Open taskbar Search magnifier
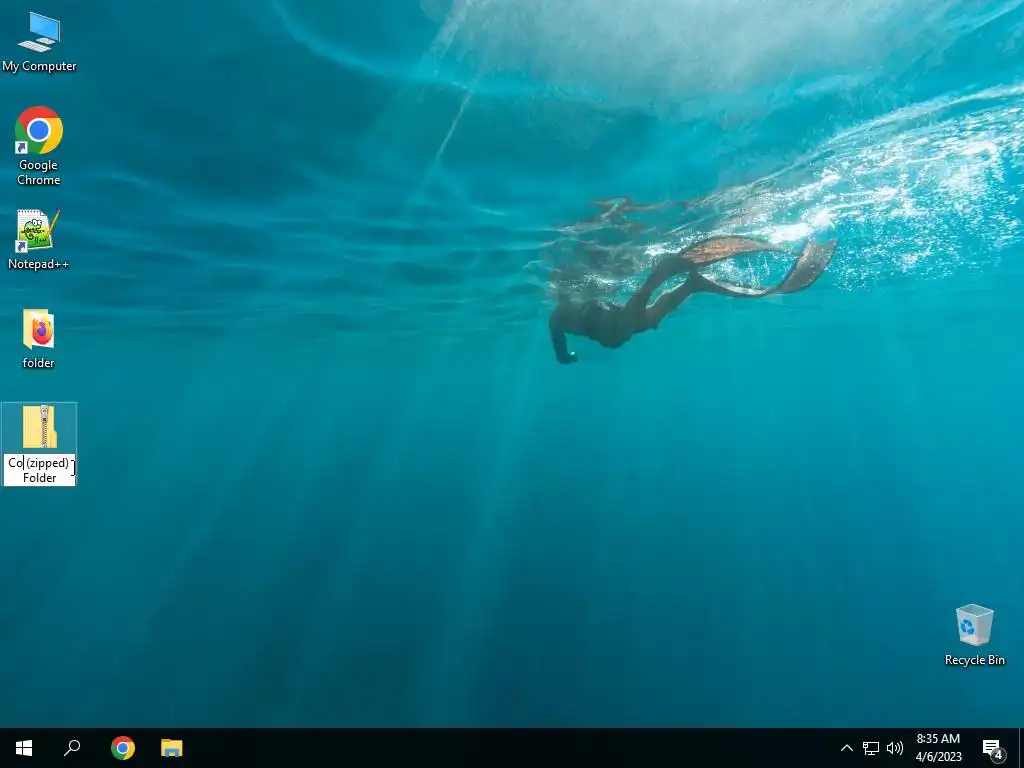Image resolution: width=1024 pixels, height=768 pixels. [72, 748]
